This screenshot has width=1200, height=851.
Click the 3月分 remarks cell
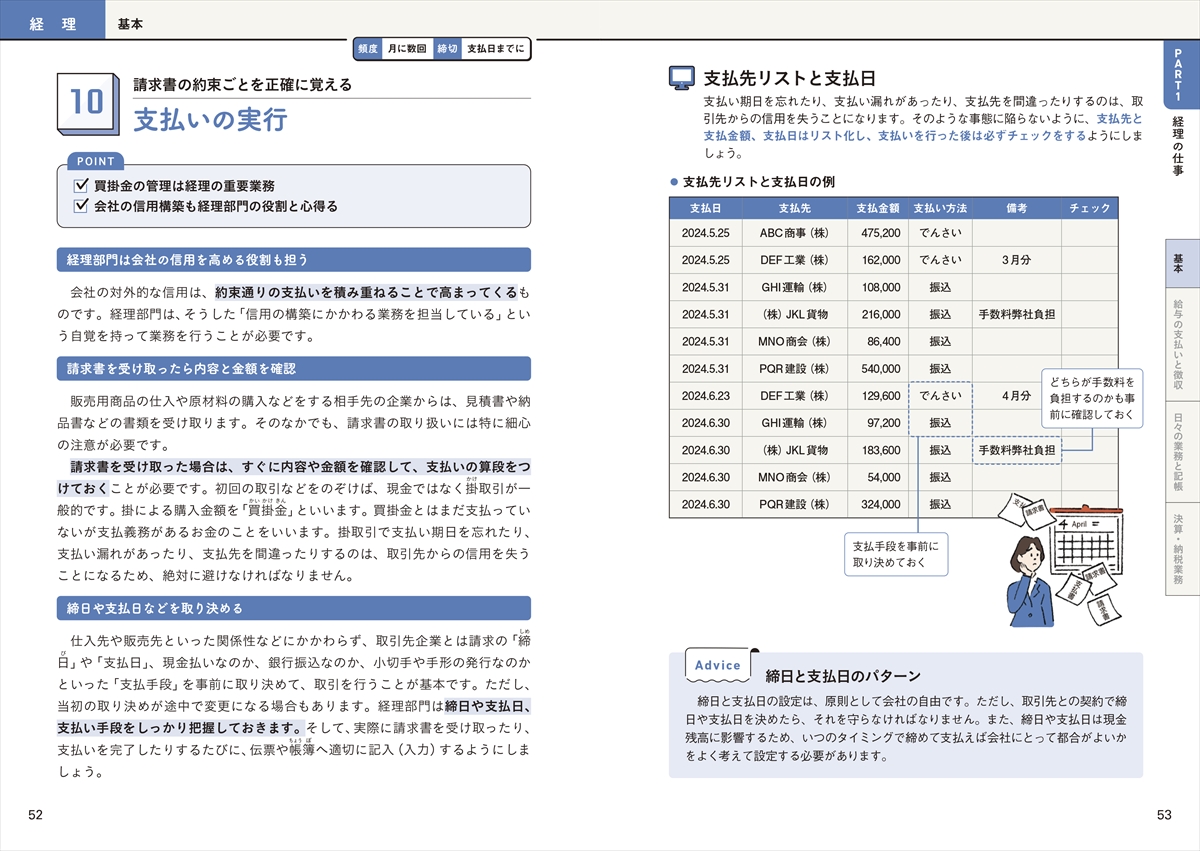(x=1017, y=260)
